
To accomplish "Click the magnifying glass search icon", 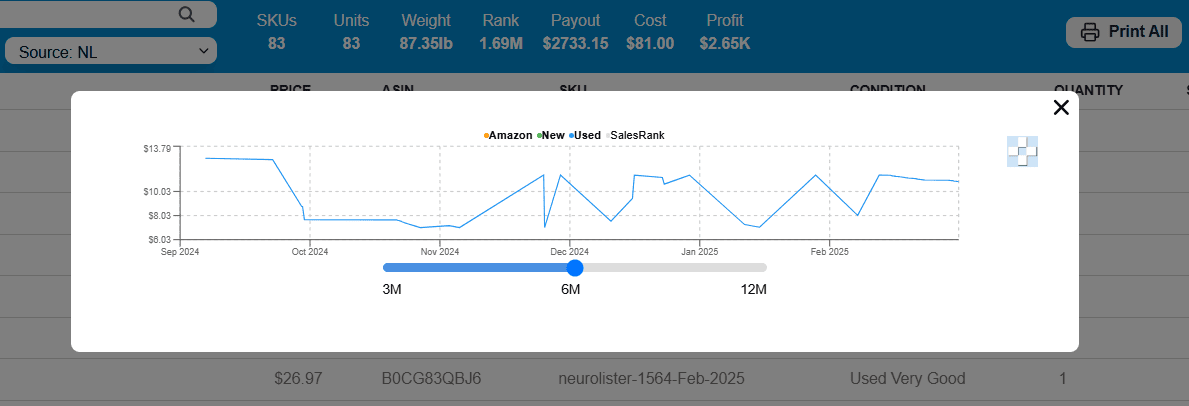I will tap(186, 13).
